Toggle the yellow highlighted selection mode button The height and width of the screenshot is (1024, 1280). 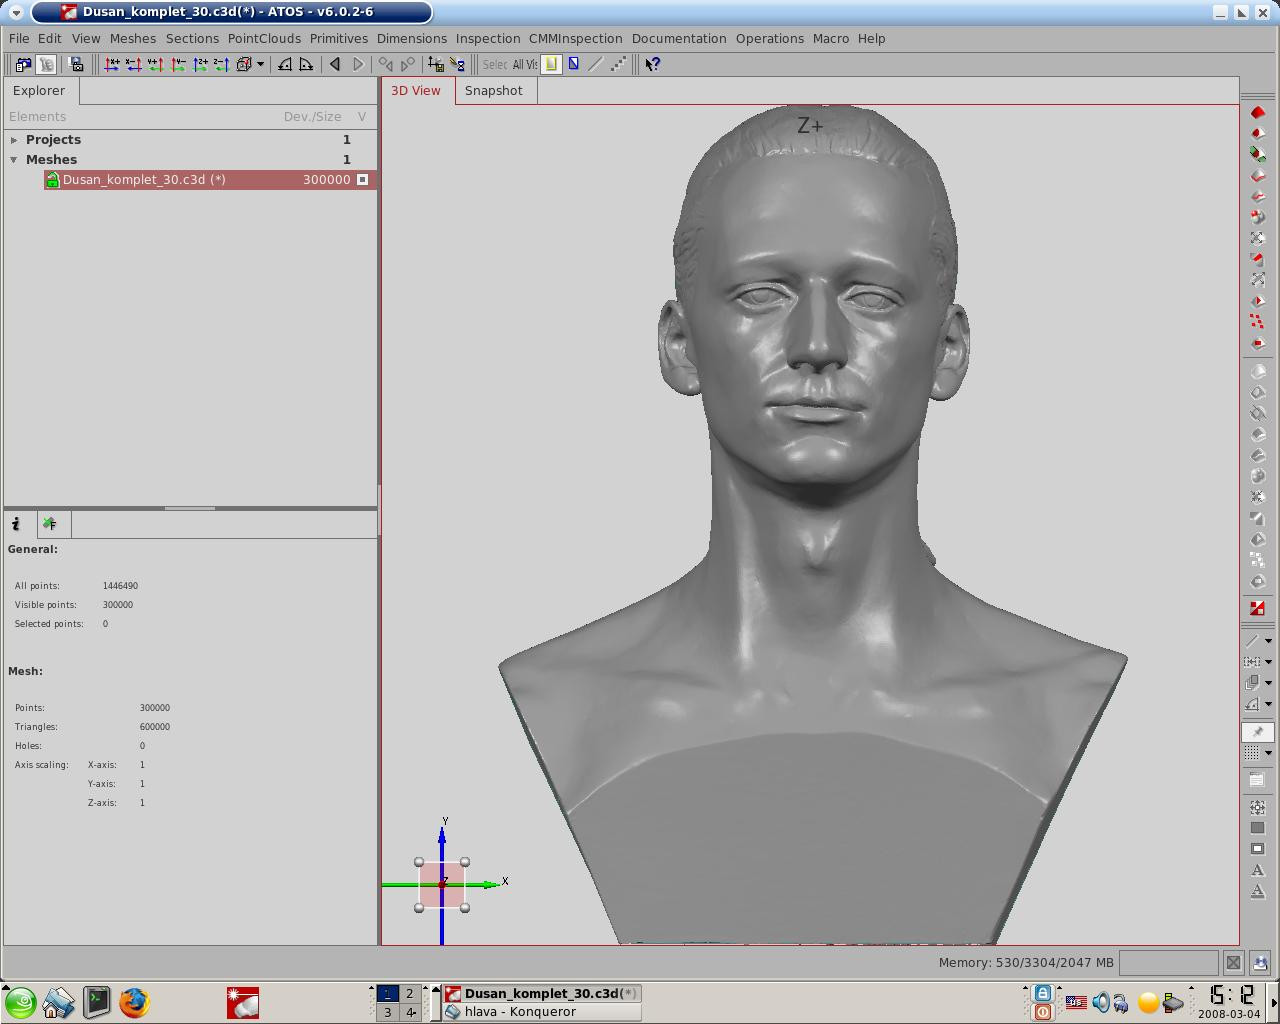click(x=551, y=64)
